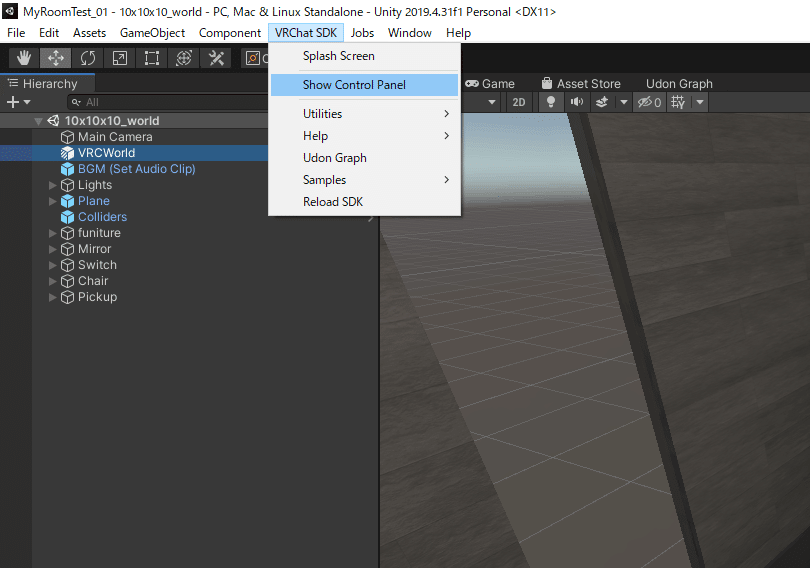Toggle 2D view mode
The height and width of the screenshot is (568, 810).
[519, 102]
